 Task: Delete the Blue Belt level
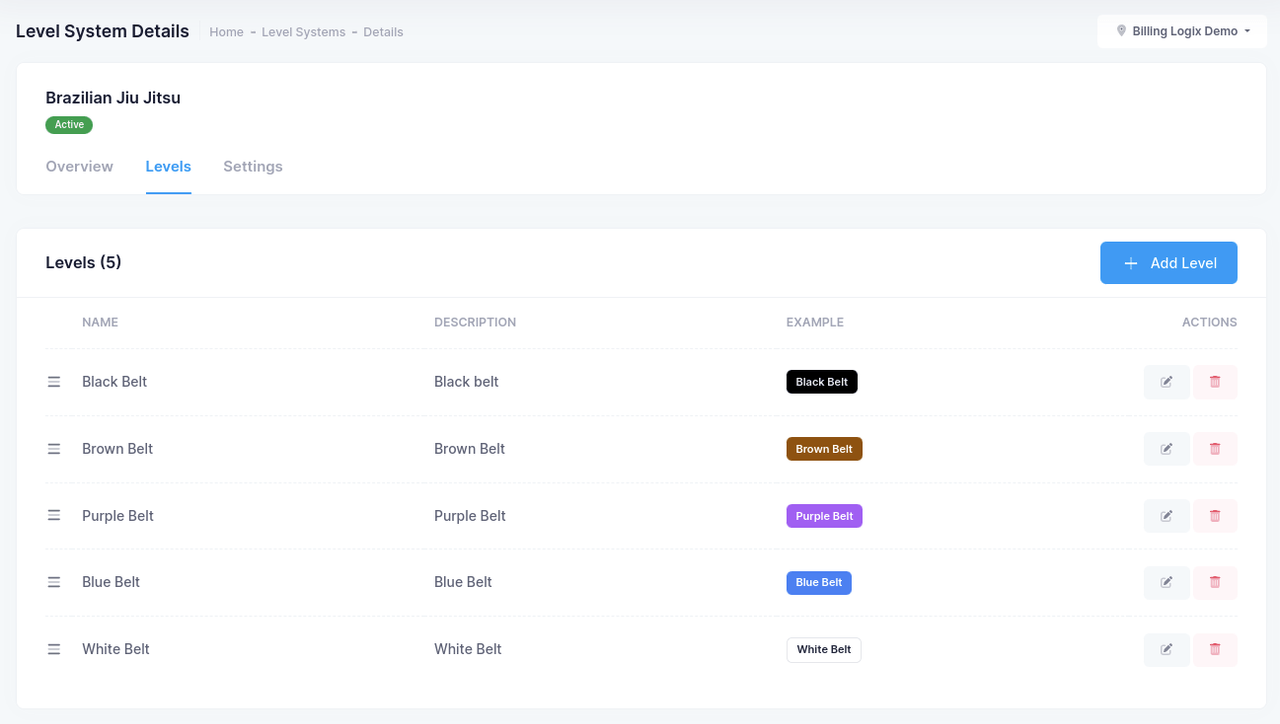pyautogui.click(x=1215, y=582)
